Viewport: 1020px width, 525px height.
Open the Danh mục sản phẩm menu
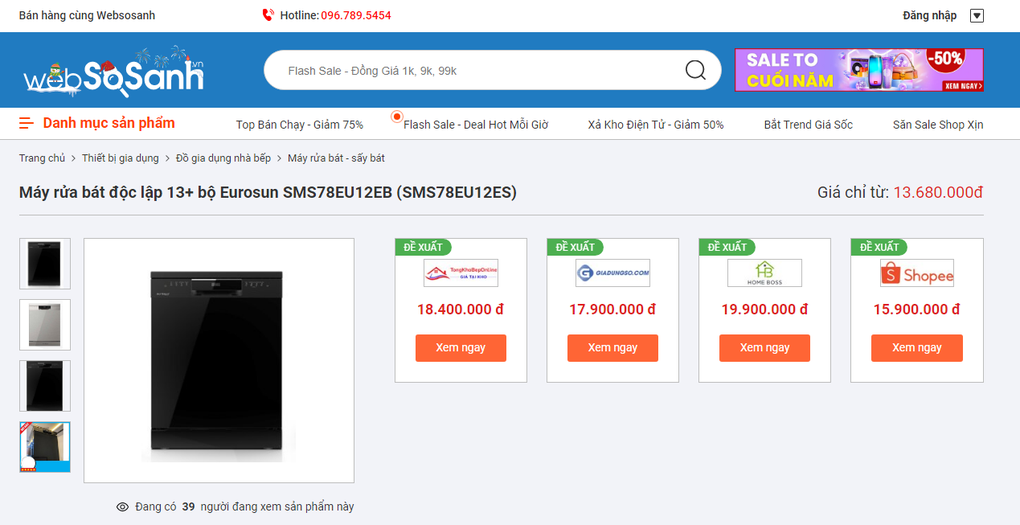tap(109, 123)
